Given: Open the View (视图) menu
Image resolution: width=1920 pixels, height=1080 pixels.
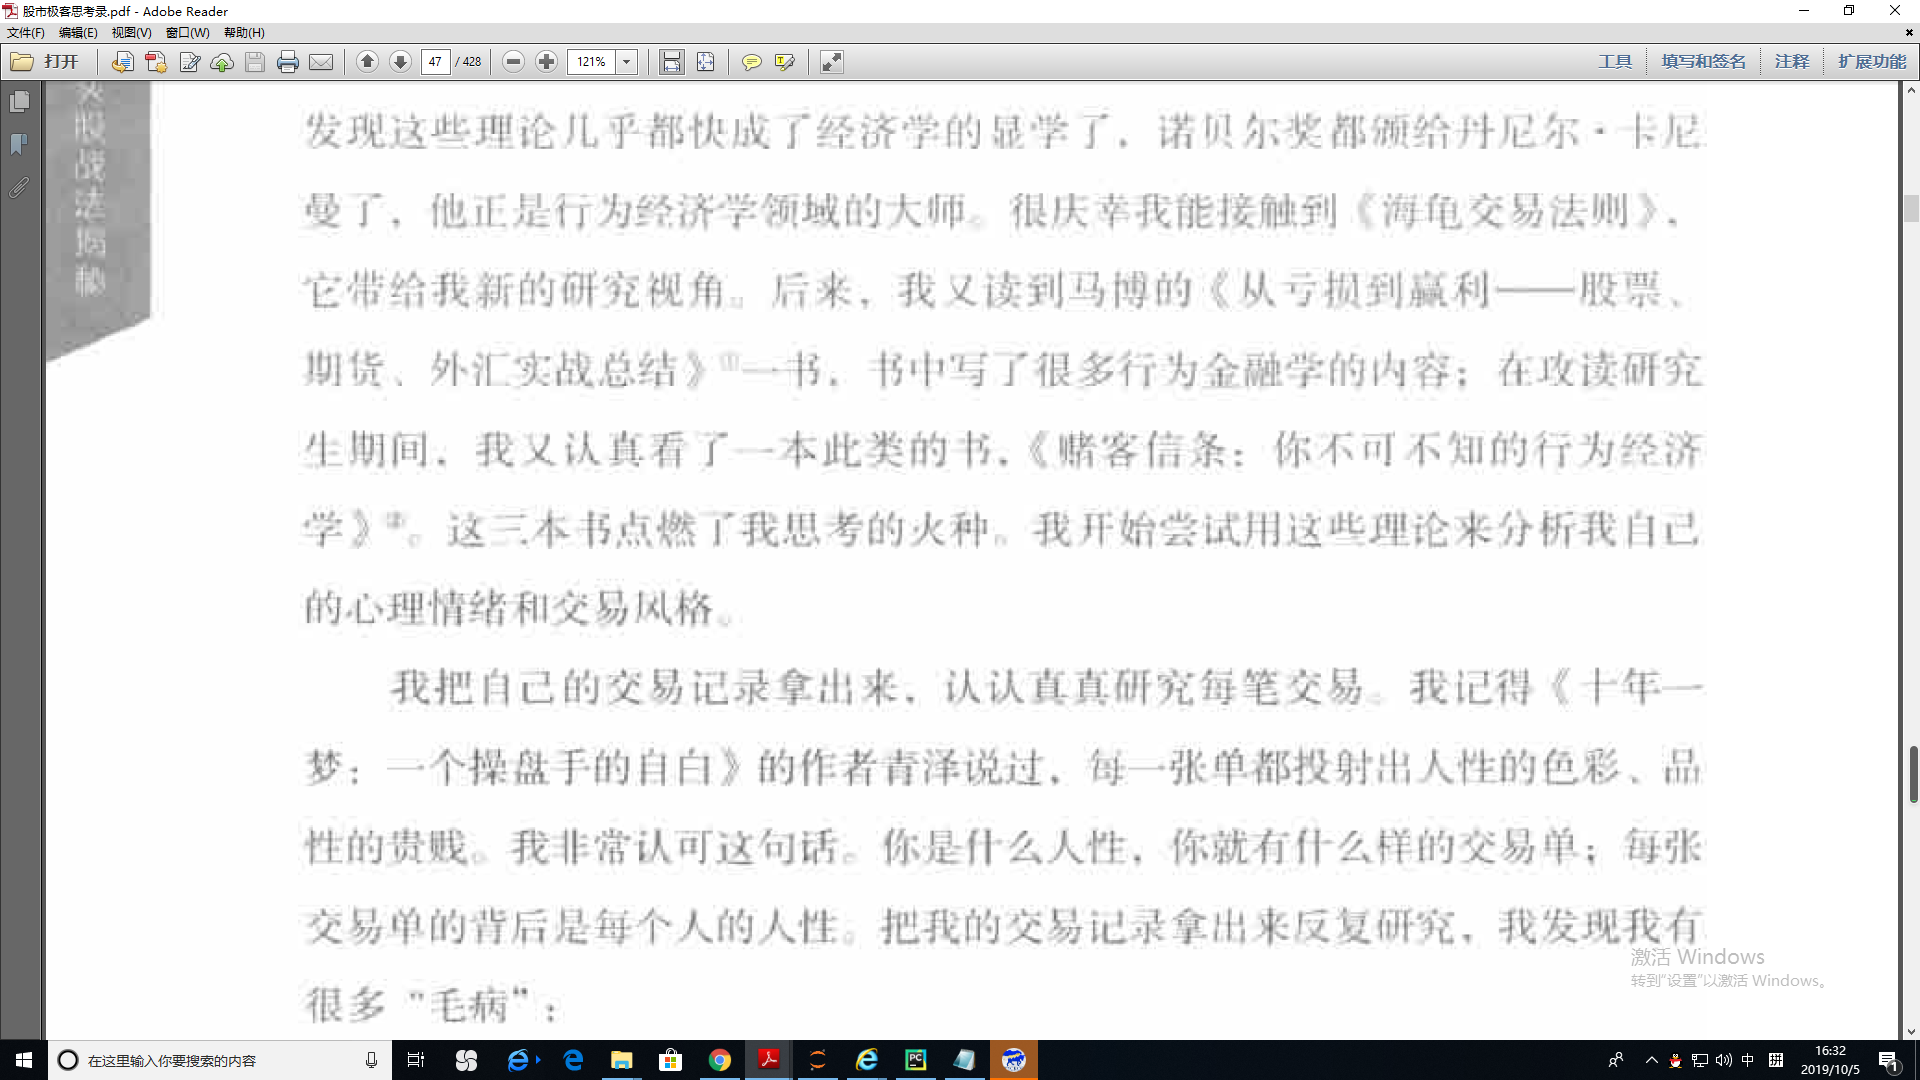Looking at the screenshot, I should 131,33.
